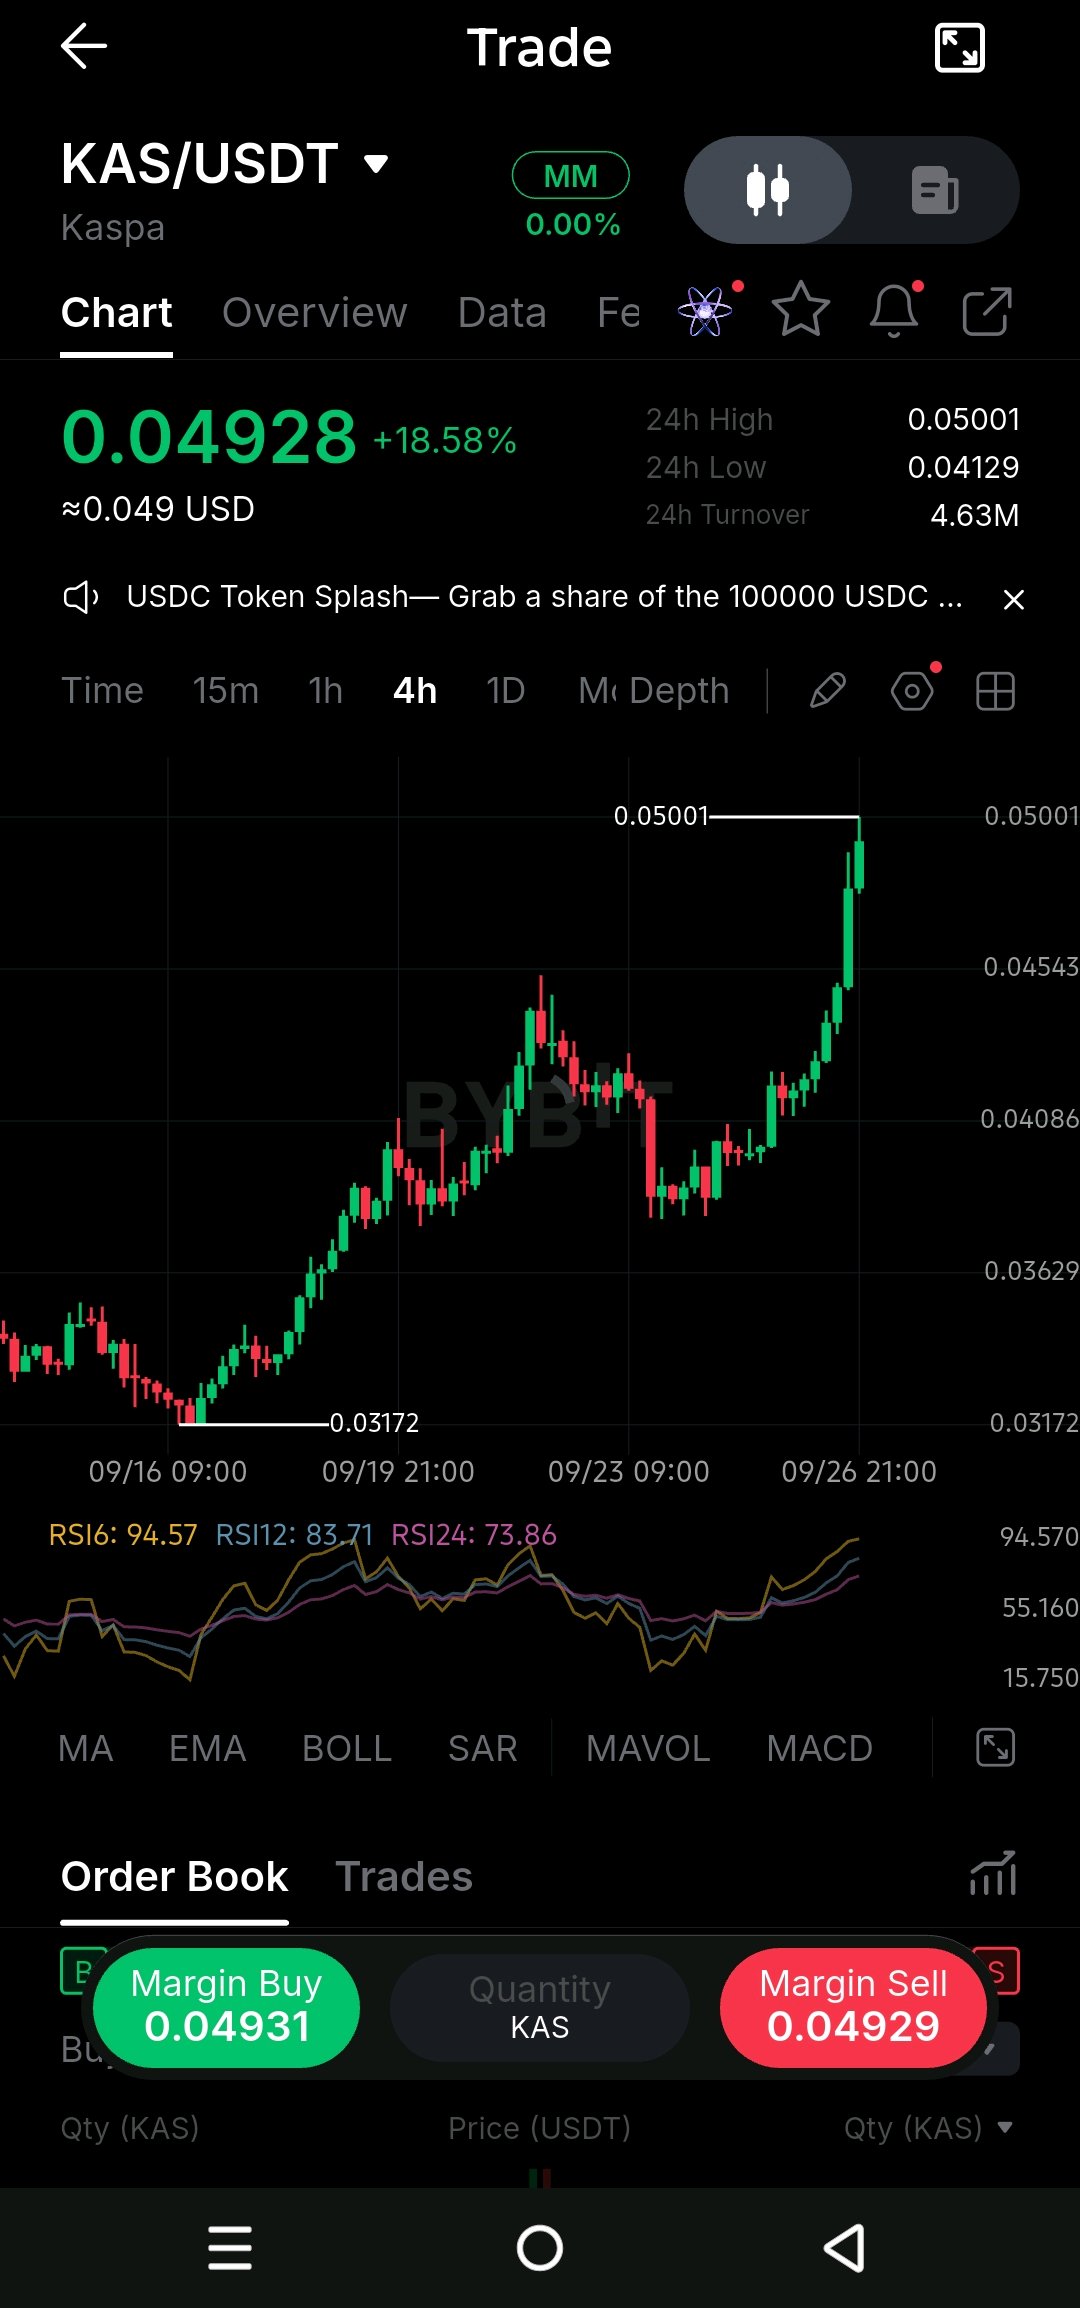Focus the Quantity KAS input field
The width and height of the screenshot is (1080, 2308).
(x=540, y=2007)
